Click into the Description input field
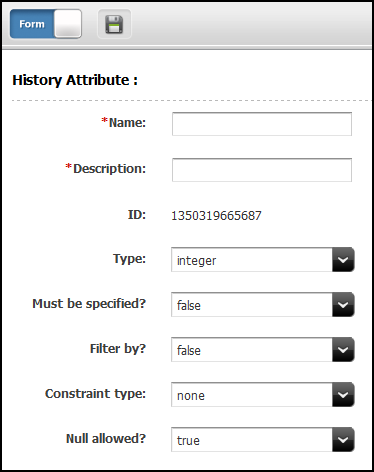The width and height of the screenshot is (374, 472). pos(262,170)
